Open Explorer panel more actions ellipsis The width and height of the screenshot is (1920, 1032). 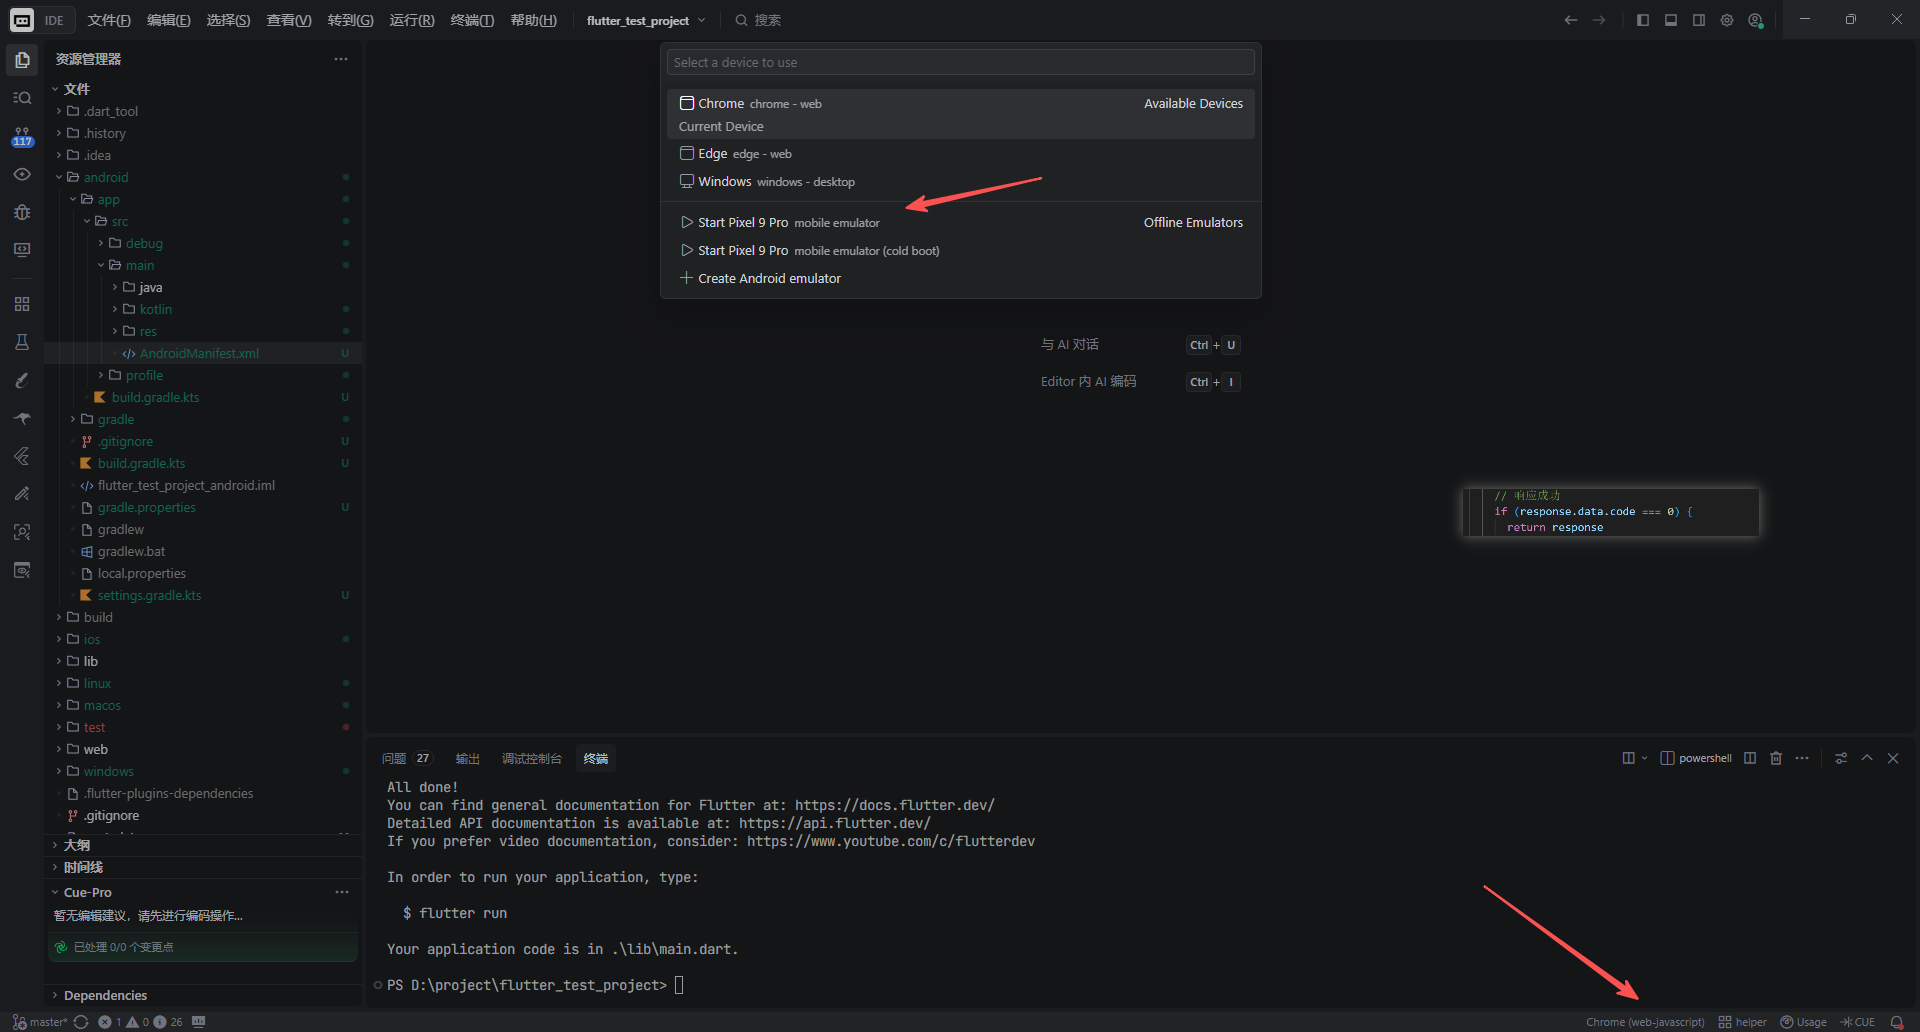click(x=341, y=59)
